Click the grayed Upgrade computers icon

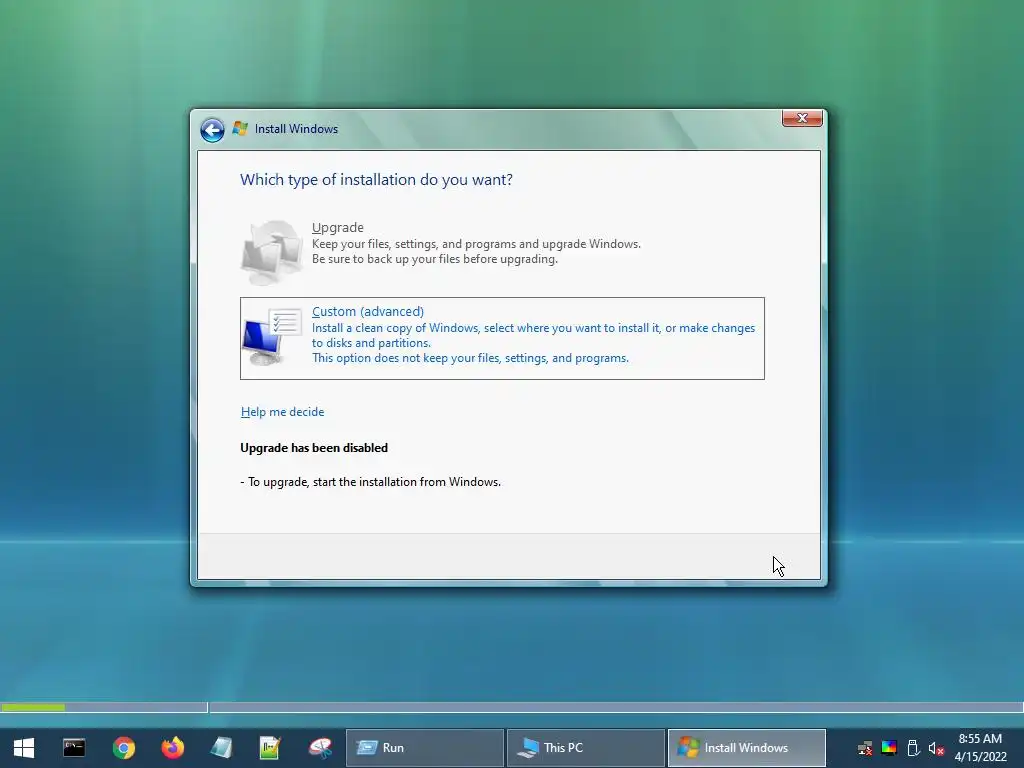(272, 252)
